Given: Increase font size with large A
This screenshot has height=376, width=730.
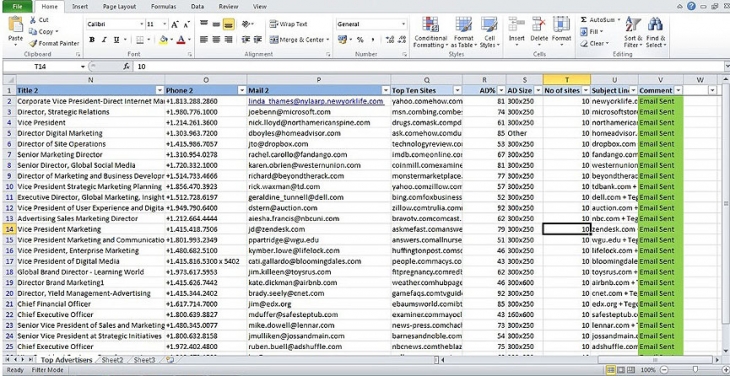Looking at the screenshot, I should (175, 24).
